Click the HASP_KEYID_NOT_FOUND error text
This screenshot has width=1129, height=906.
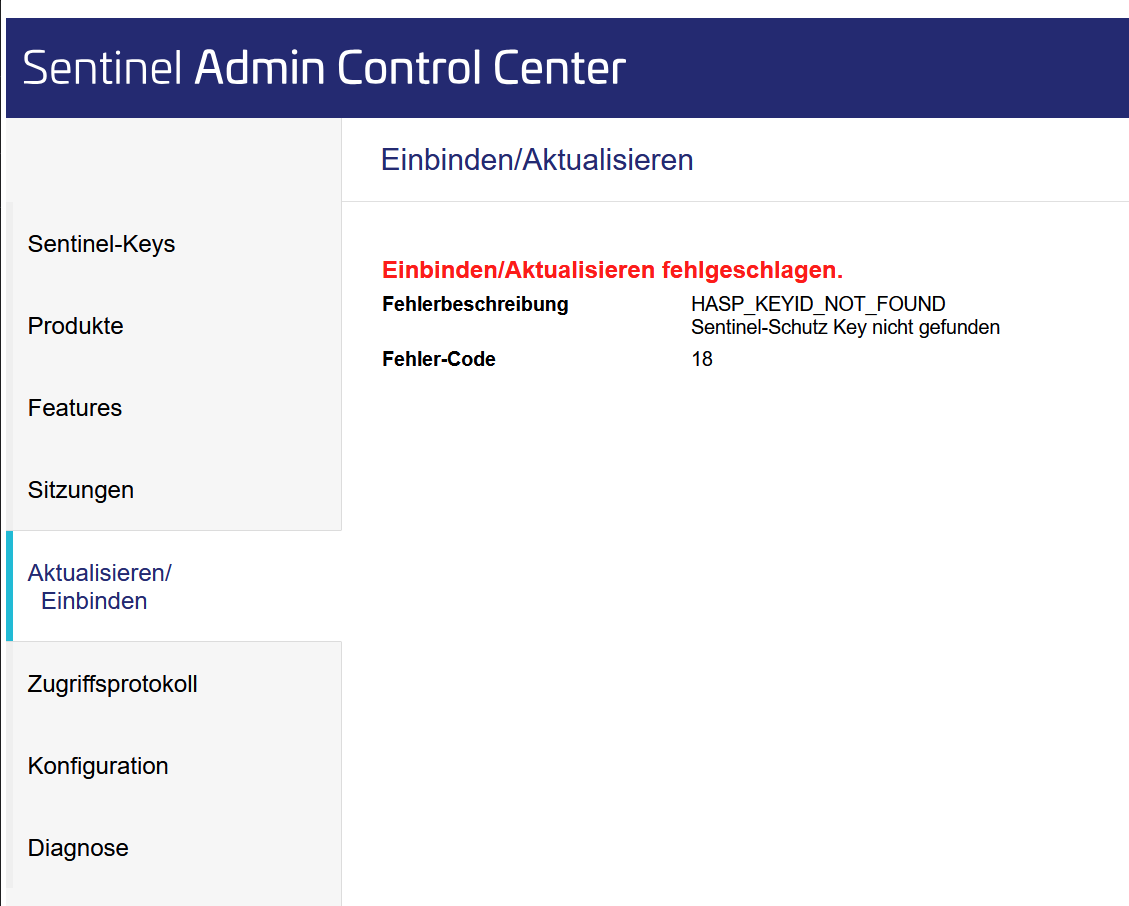pos(818,304)
